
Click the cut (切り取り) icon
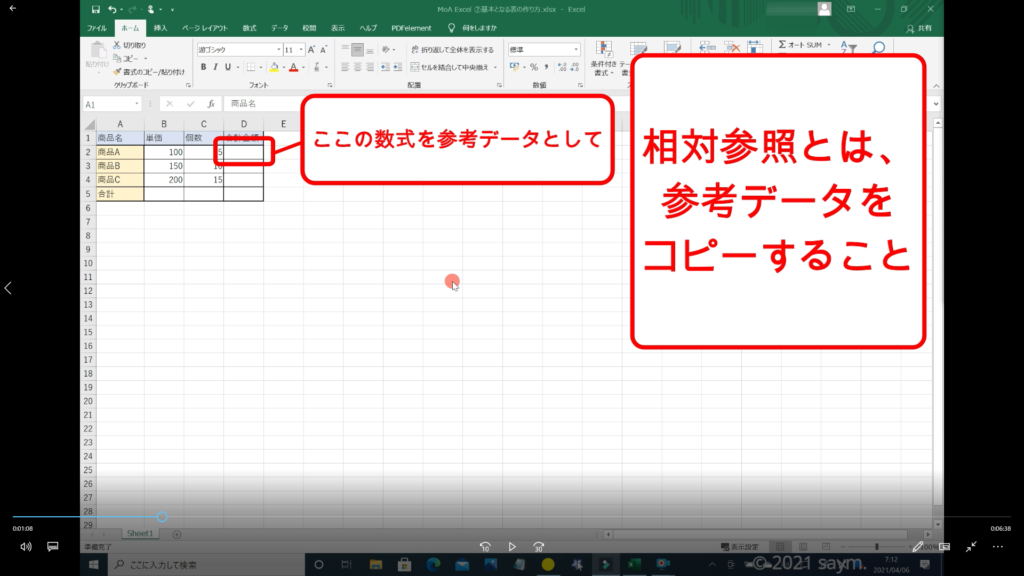pyautogui.click(x=116, y=45)
